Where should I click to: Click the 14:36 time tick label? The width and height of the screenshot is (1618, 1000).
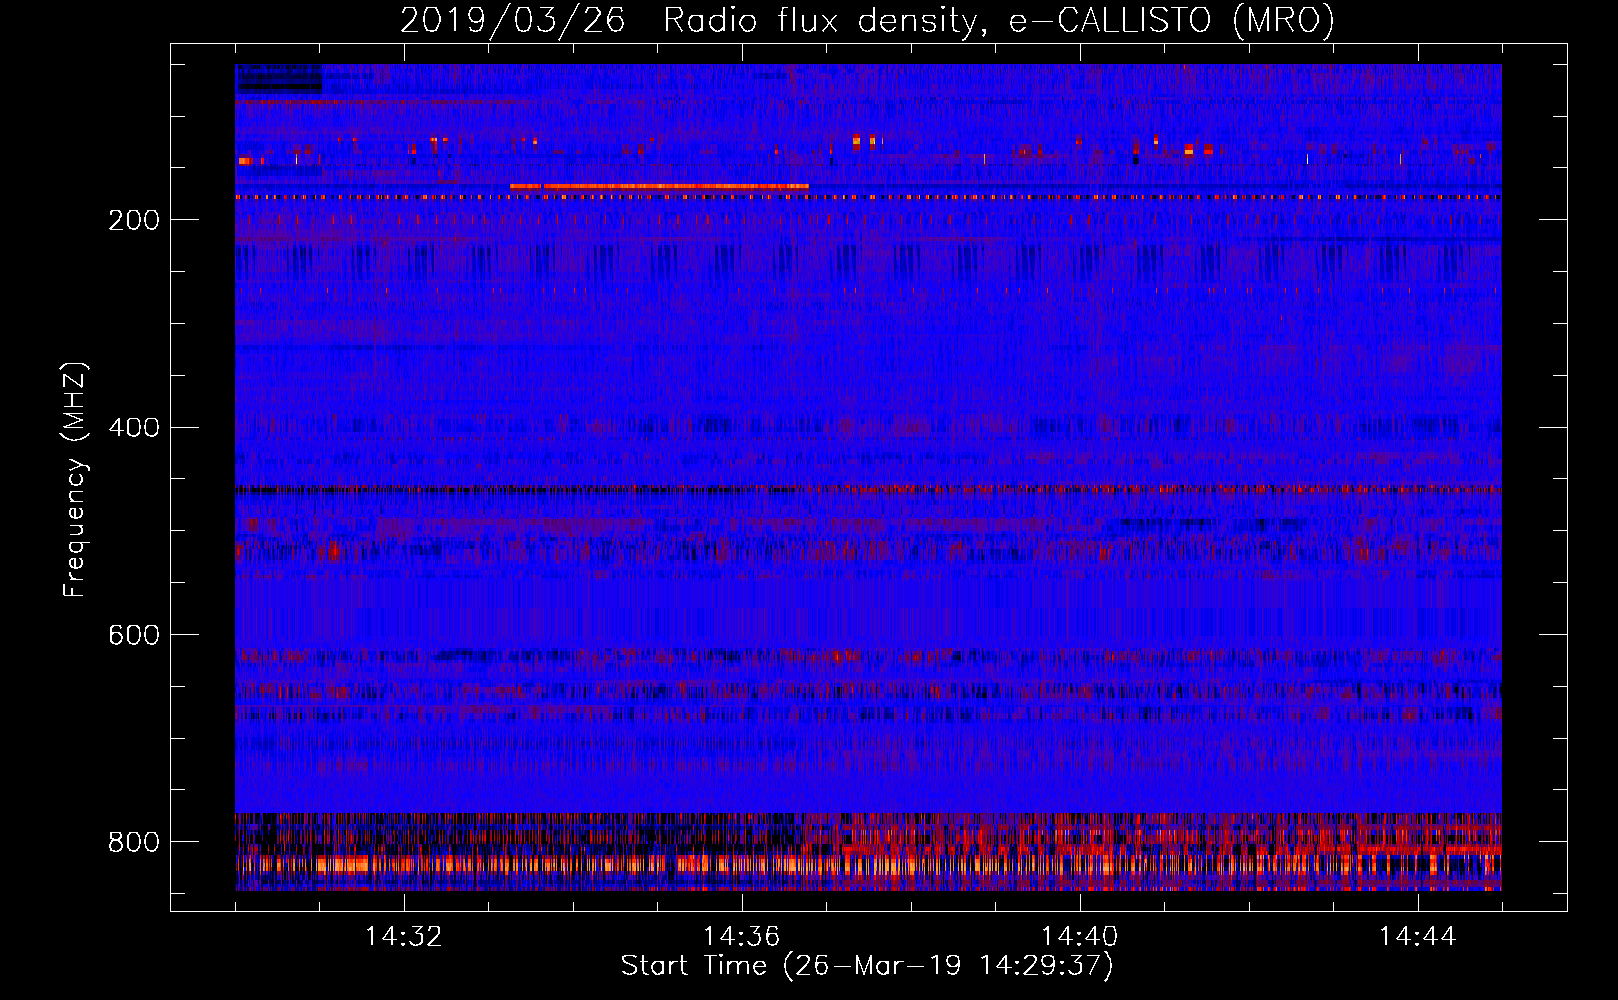pyautogui.click(x=742, y=937)
